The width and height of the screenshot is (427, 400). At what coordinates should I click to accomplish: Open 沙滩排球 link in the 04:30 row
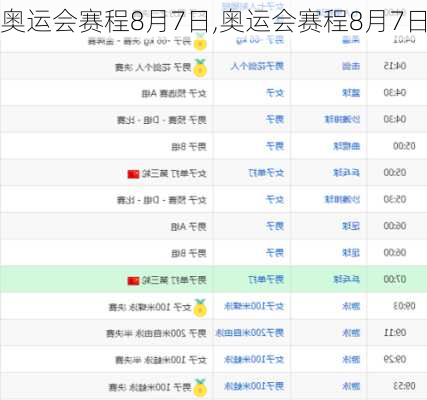[342, 119]
